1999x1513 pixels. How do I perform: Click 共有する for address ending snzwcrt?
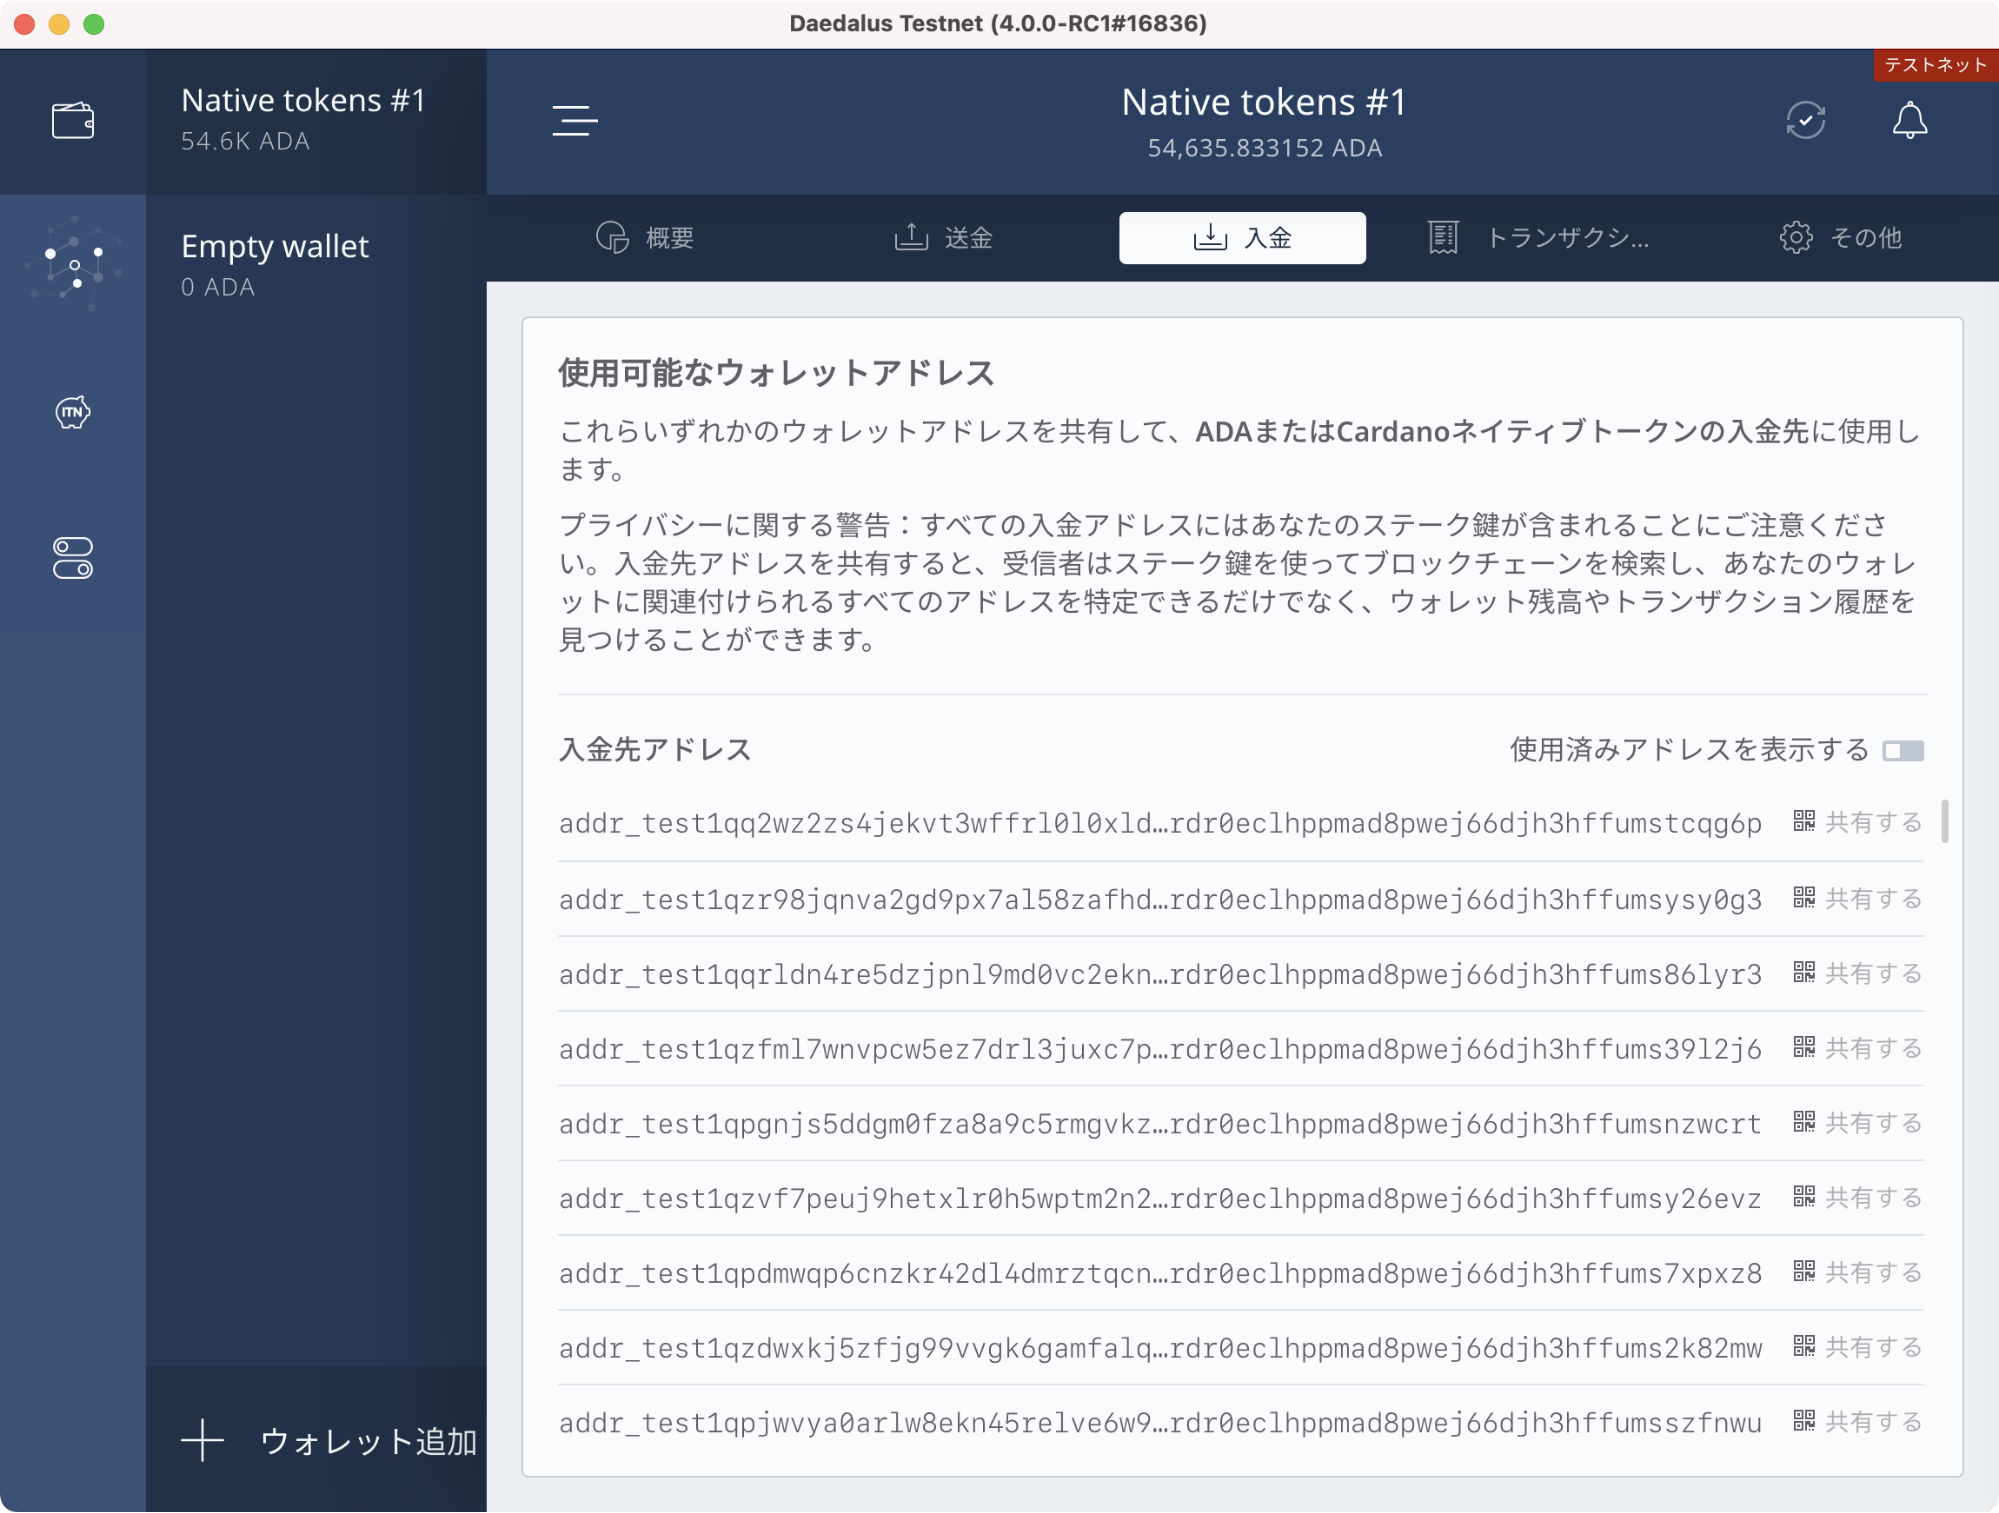pos(1873,1124)
